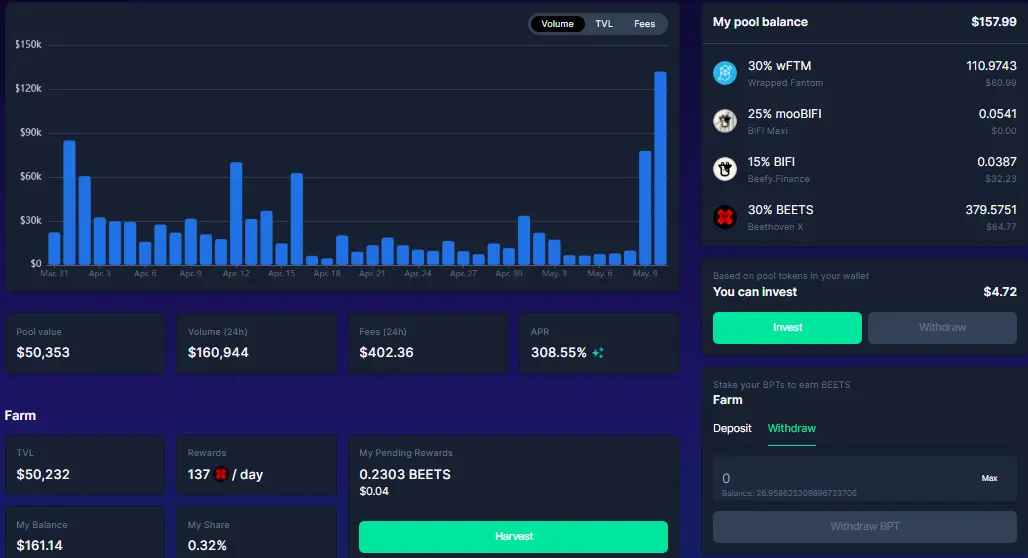This screenshot has height=558, width=1028.
Task: Focus the BPT withdraw amount input field
Action: (x=846, y=478)
